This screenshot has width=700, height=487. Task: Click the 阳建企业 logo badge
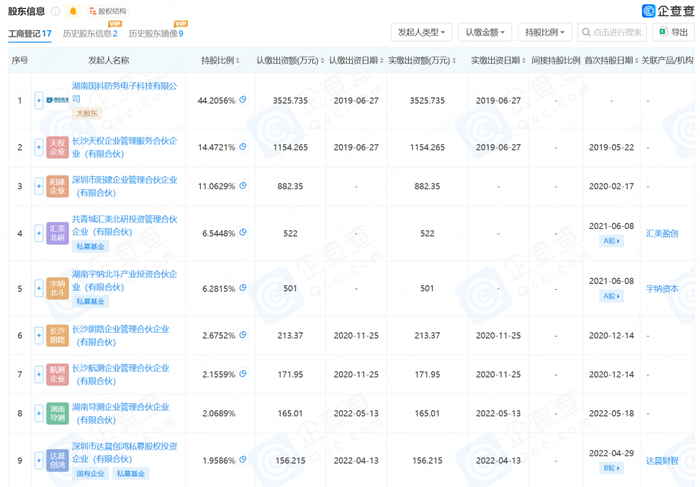(x=58, y=186)
